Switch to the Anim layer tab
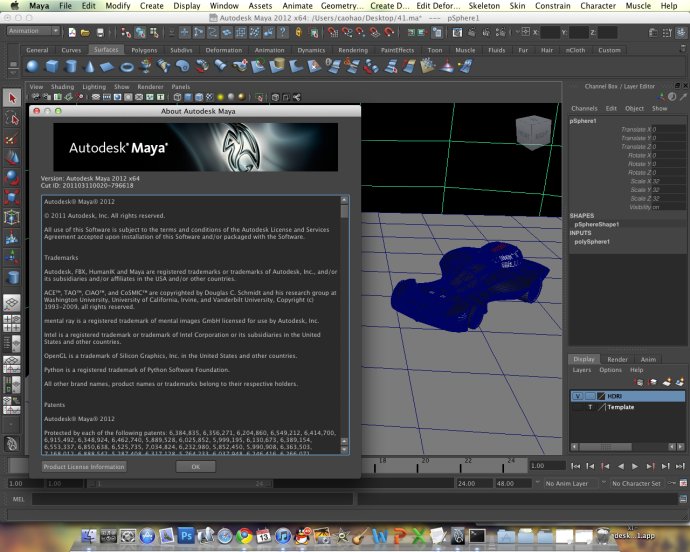This screenshot has width=690, height=552. tap(648, 359)
